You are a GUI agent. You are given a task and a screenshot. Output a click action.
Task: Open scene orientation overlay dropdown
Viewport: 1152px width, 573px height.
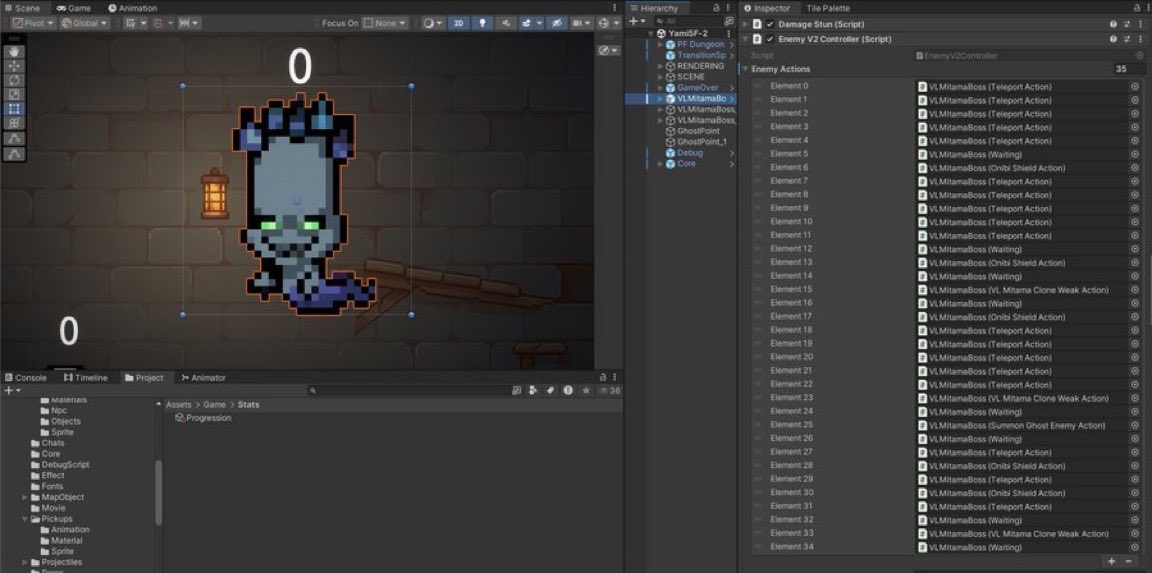click(x=608, y=51)
